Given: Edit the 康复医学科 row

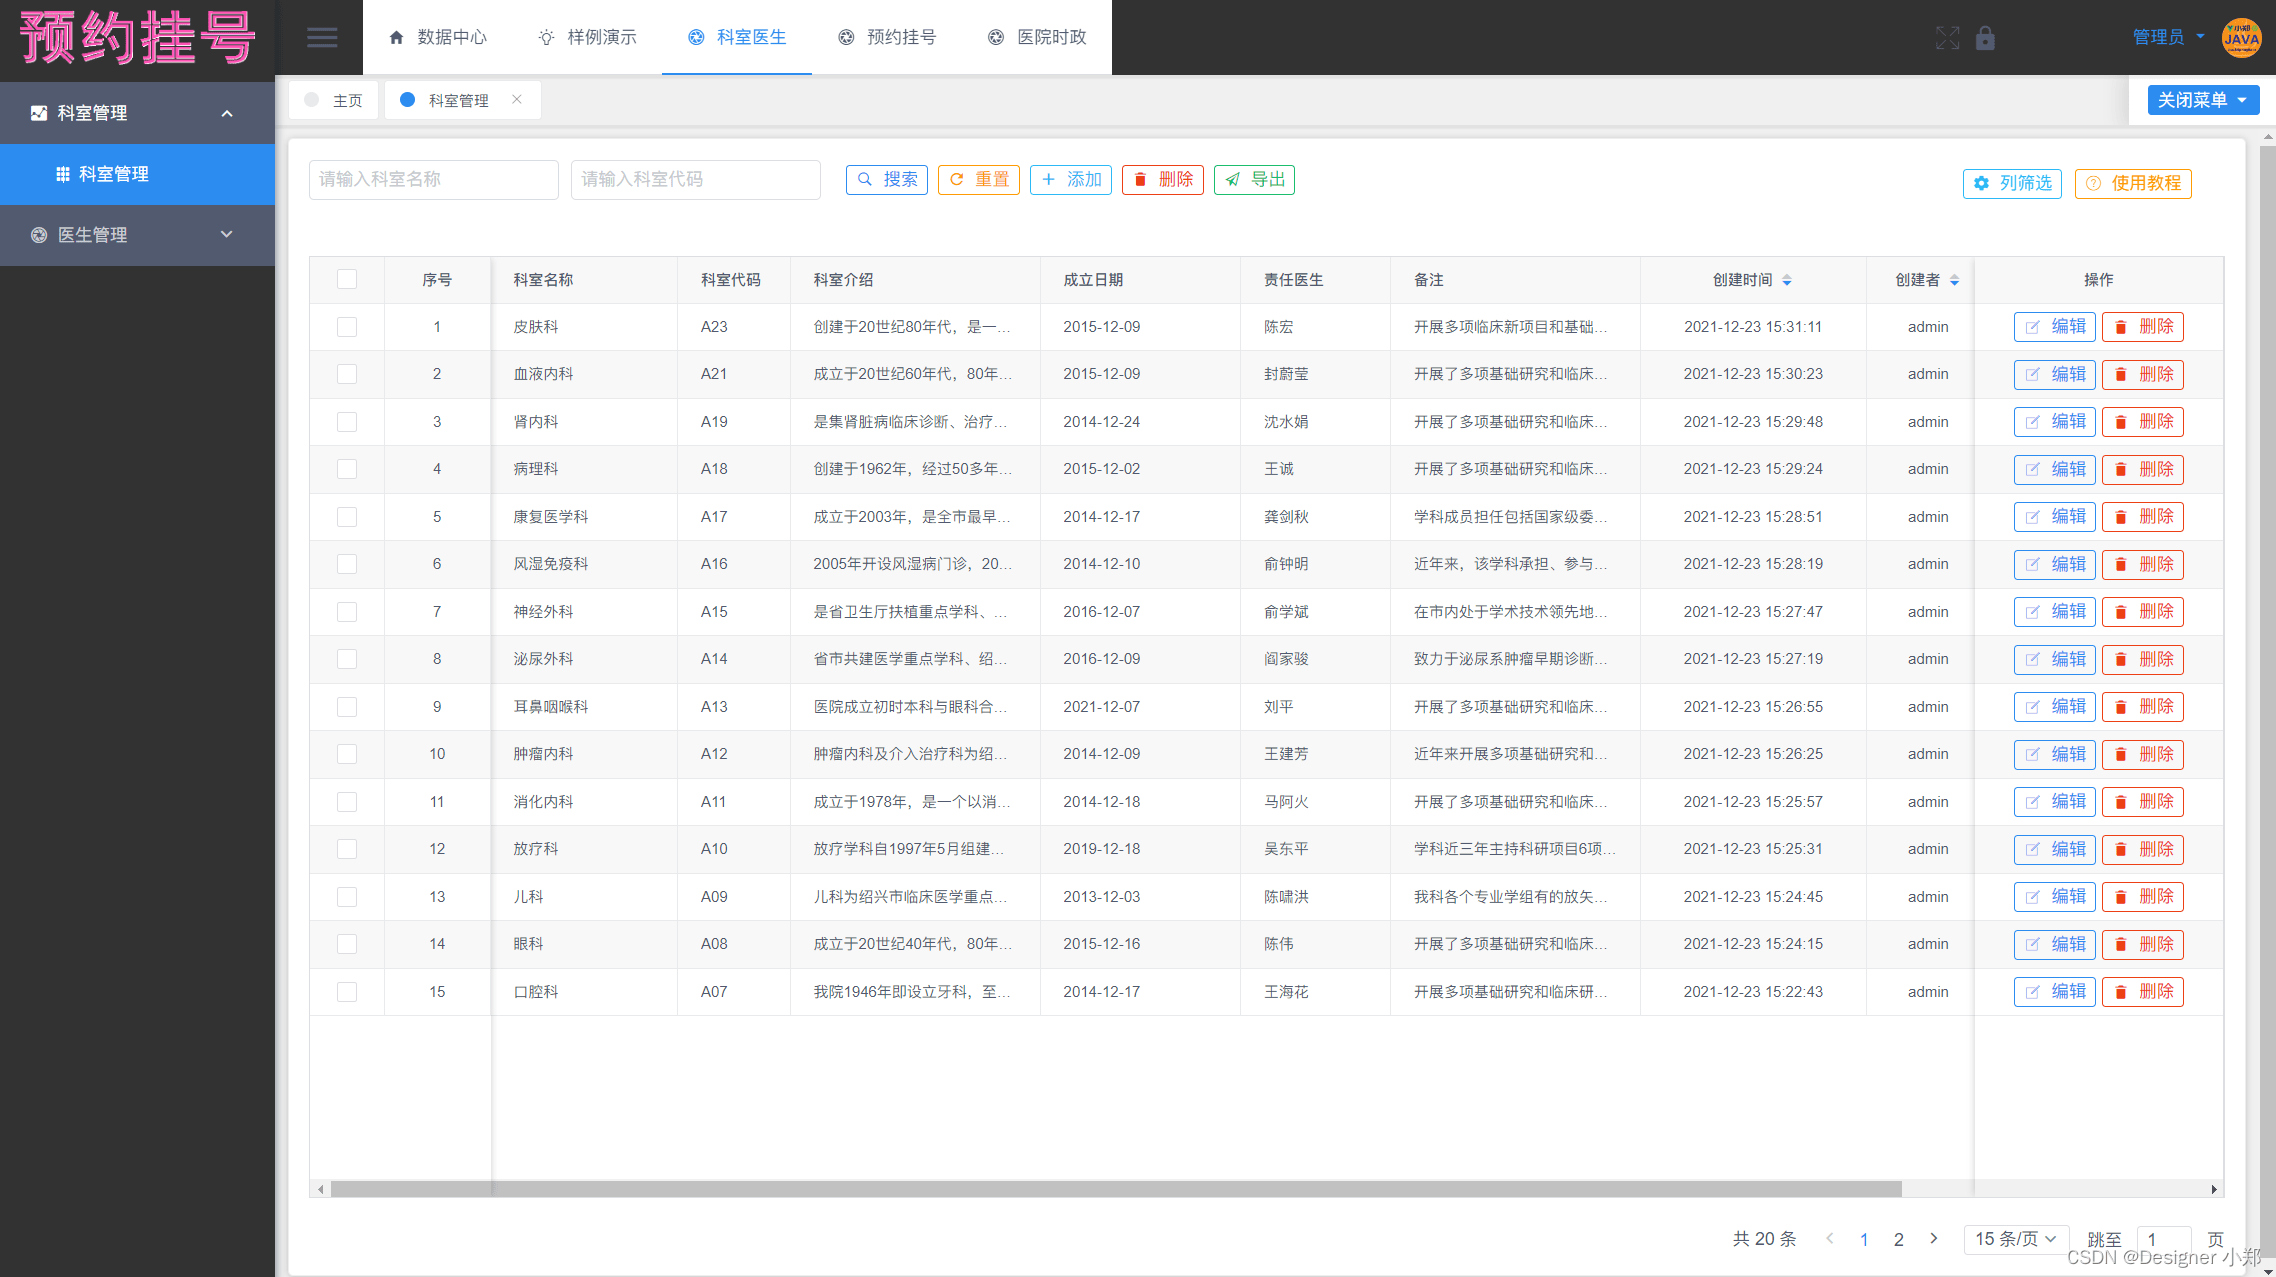Looking at the screenshot, I should (2054, 517).
